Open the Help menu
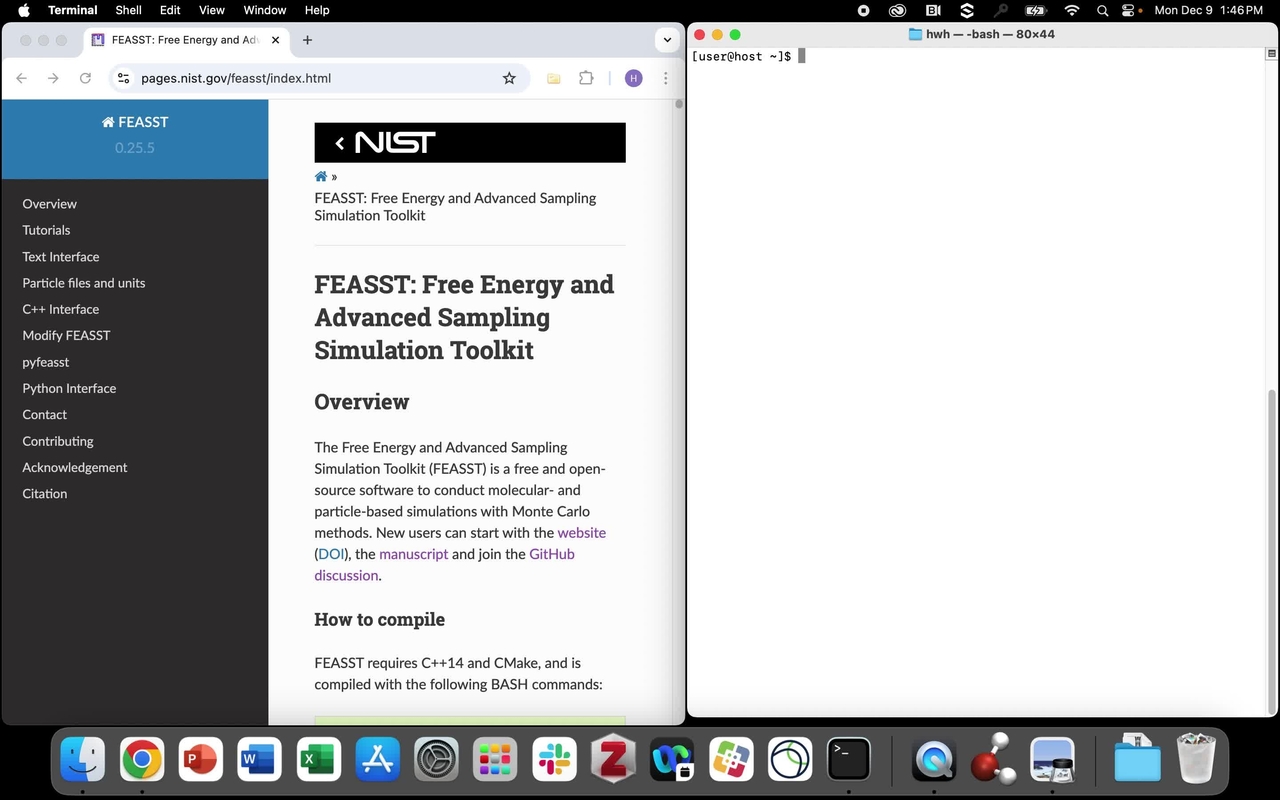The width and height of the screenshot is (1280, 800). 317,10
